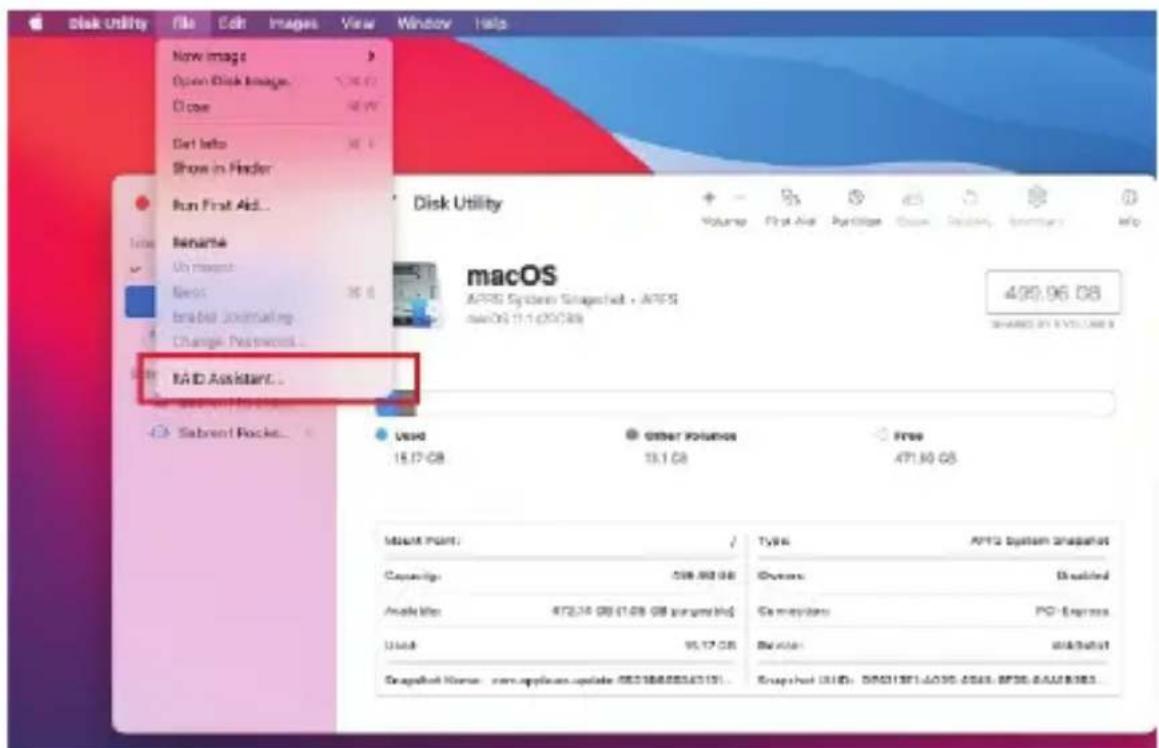The height and width of the screenshot is (748, 1159).
Task: Click the red close window button
Action: 142,203
